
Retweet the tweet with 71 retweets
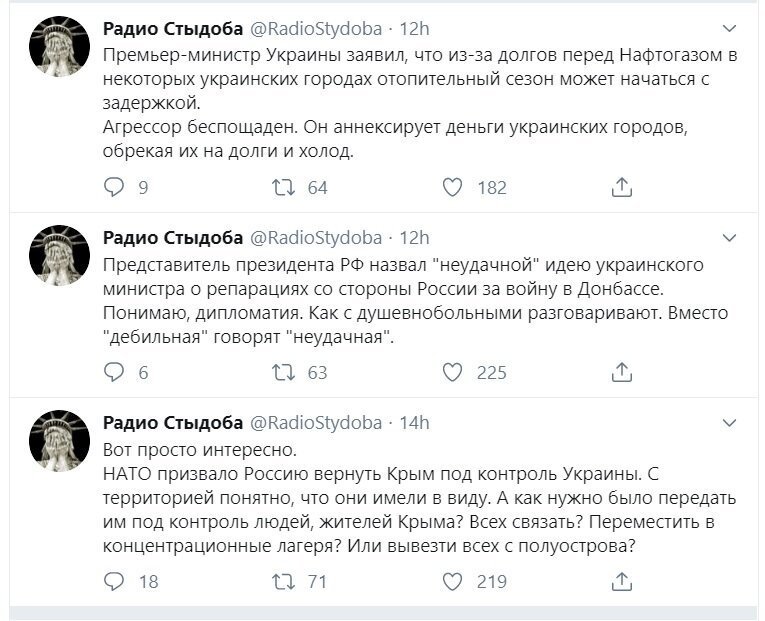(x=283, y=581)
